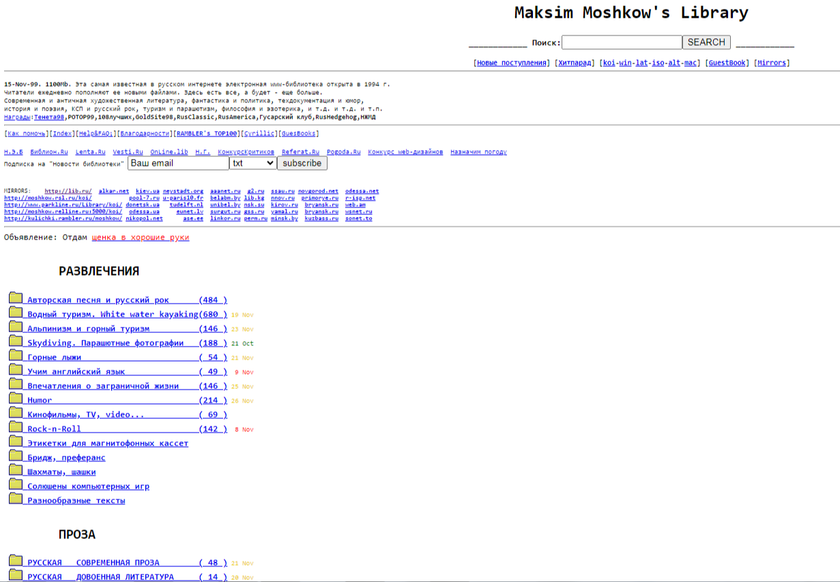Open the http://lib.ru/ mirror link
The height and width of the screenshot is (582, 840).
(x=68, y=191)
